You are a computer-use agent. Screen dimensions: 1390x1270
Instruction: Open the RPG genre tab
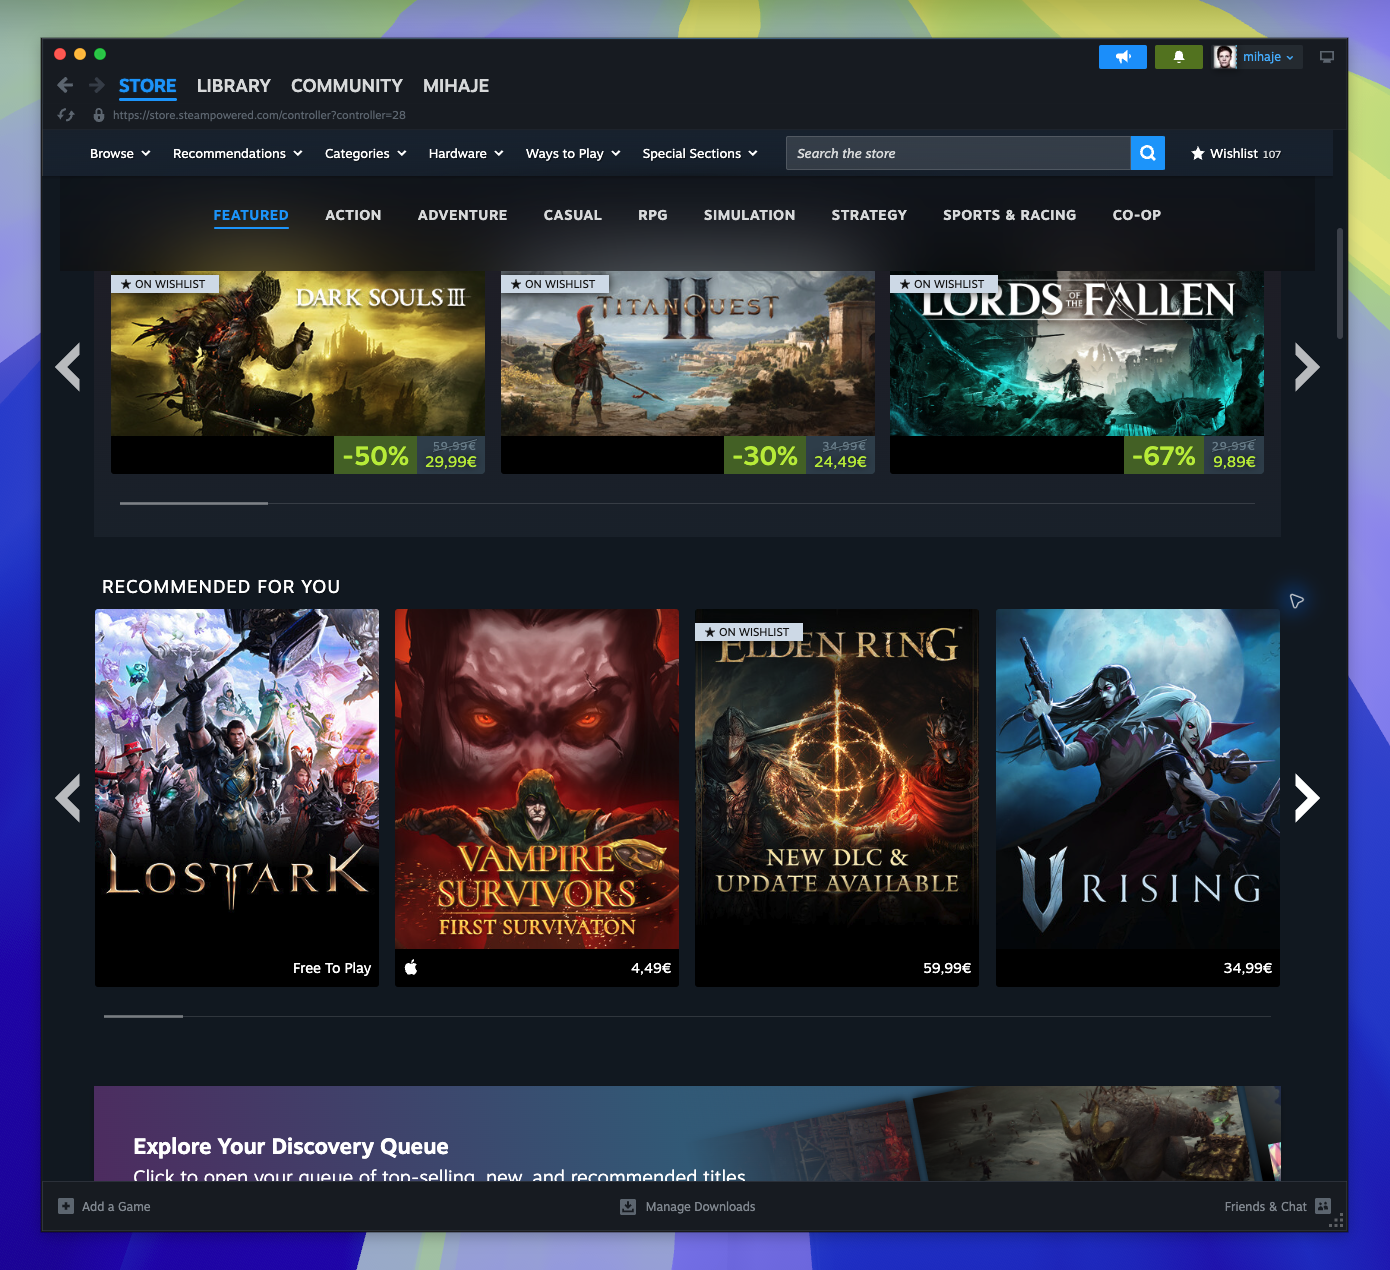pyautogui.click(x=653, y=215)
